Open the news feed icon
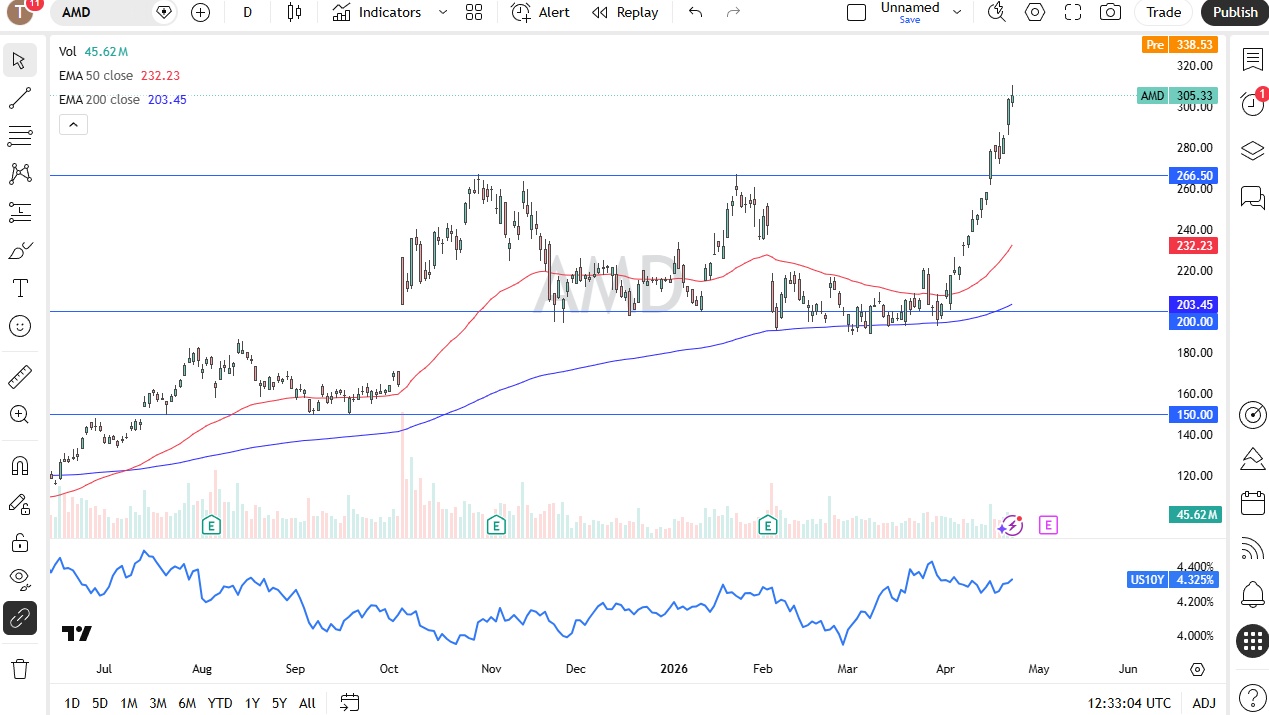This screenshot has width=1269, height=715. [x=1252, y=549]
